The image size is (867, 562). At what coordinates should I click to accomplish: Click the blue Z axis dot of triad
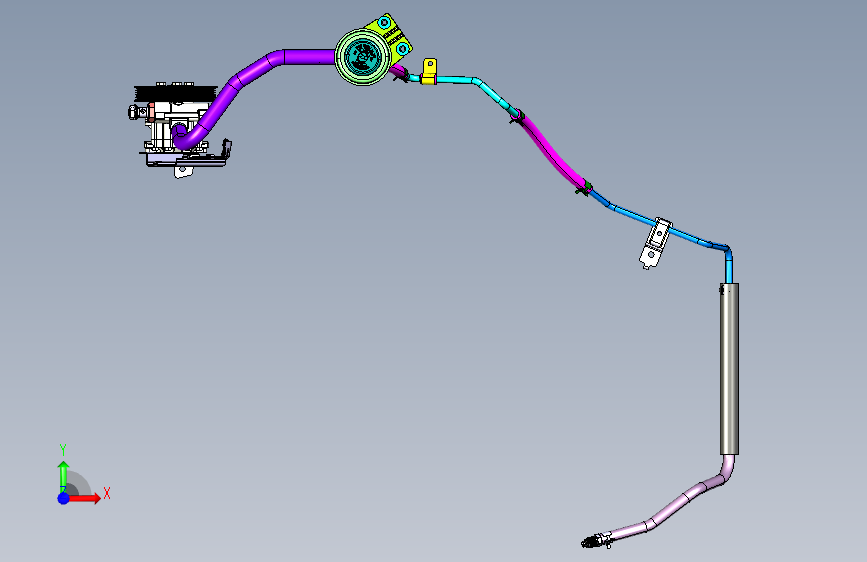[64, 498]
